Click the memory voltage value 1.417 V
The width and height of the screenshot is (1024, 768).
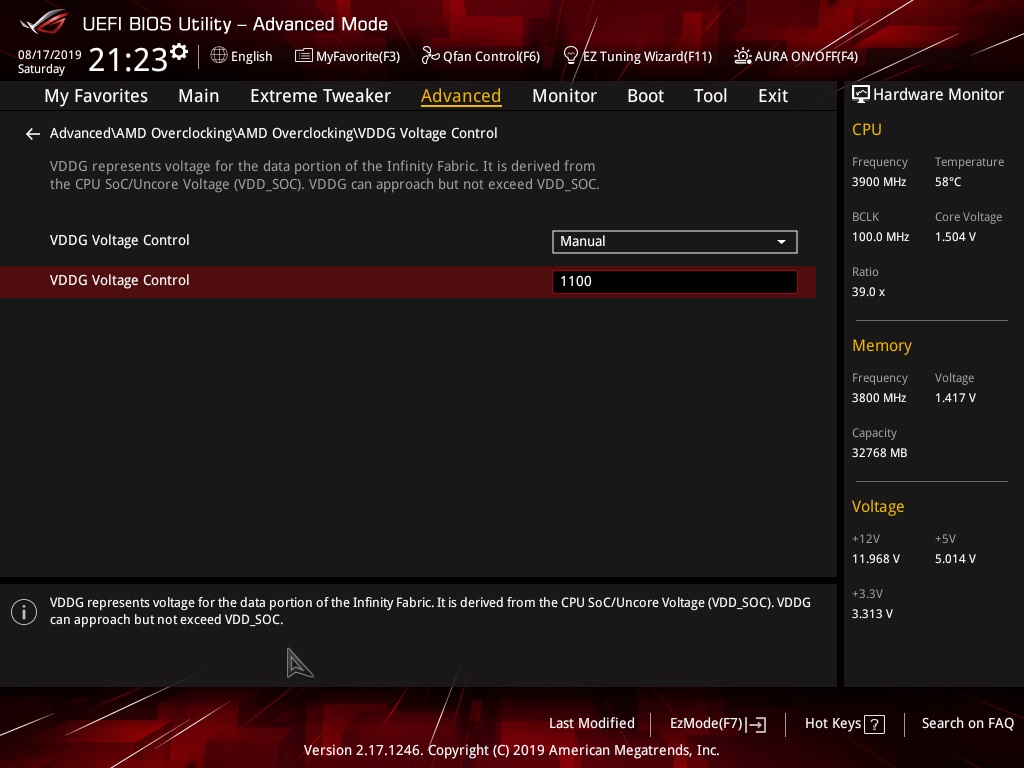955,398
